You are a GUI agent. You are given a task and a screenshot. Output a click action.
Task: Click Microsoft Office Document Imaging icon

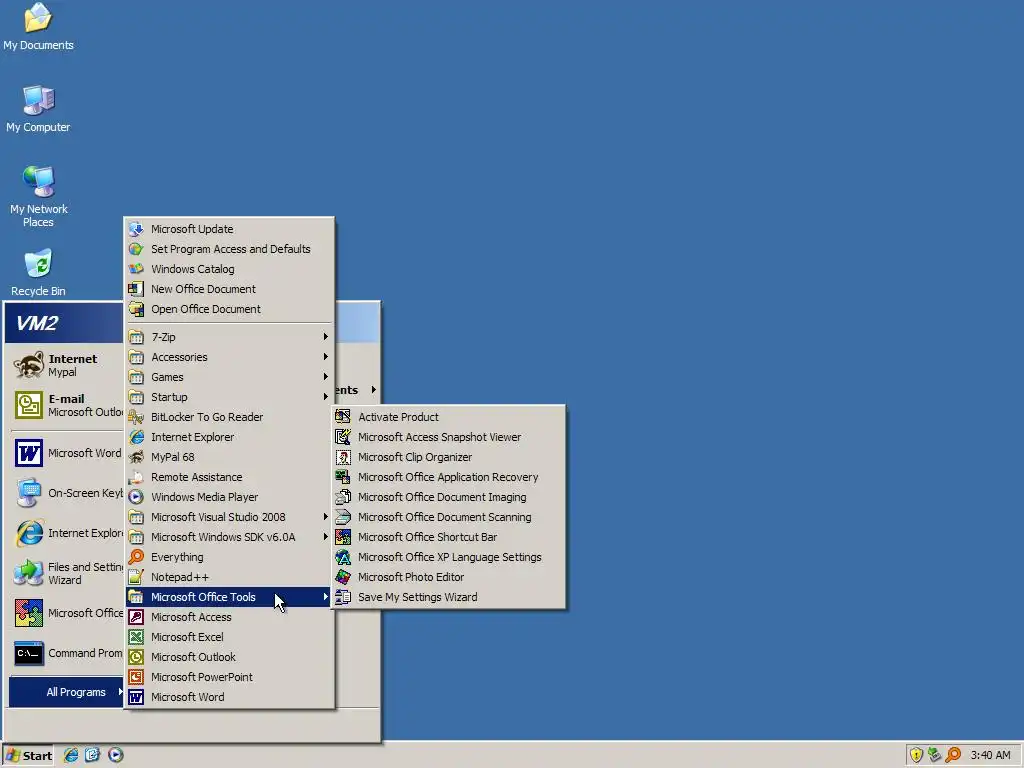pos(343,497)
